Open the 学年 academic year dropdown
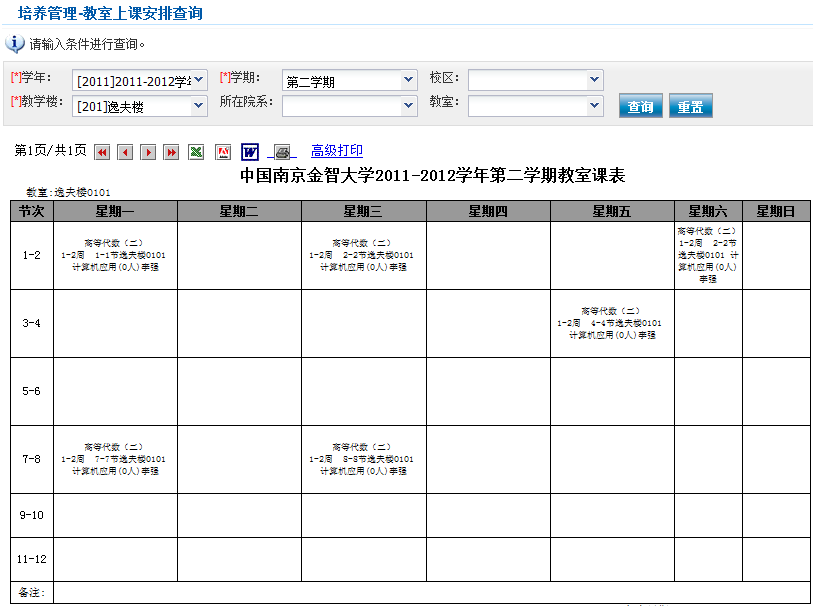Image resolution: width=813 pixels, height=606 pixels. [139, 80]
